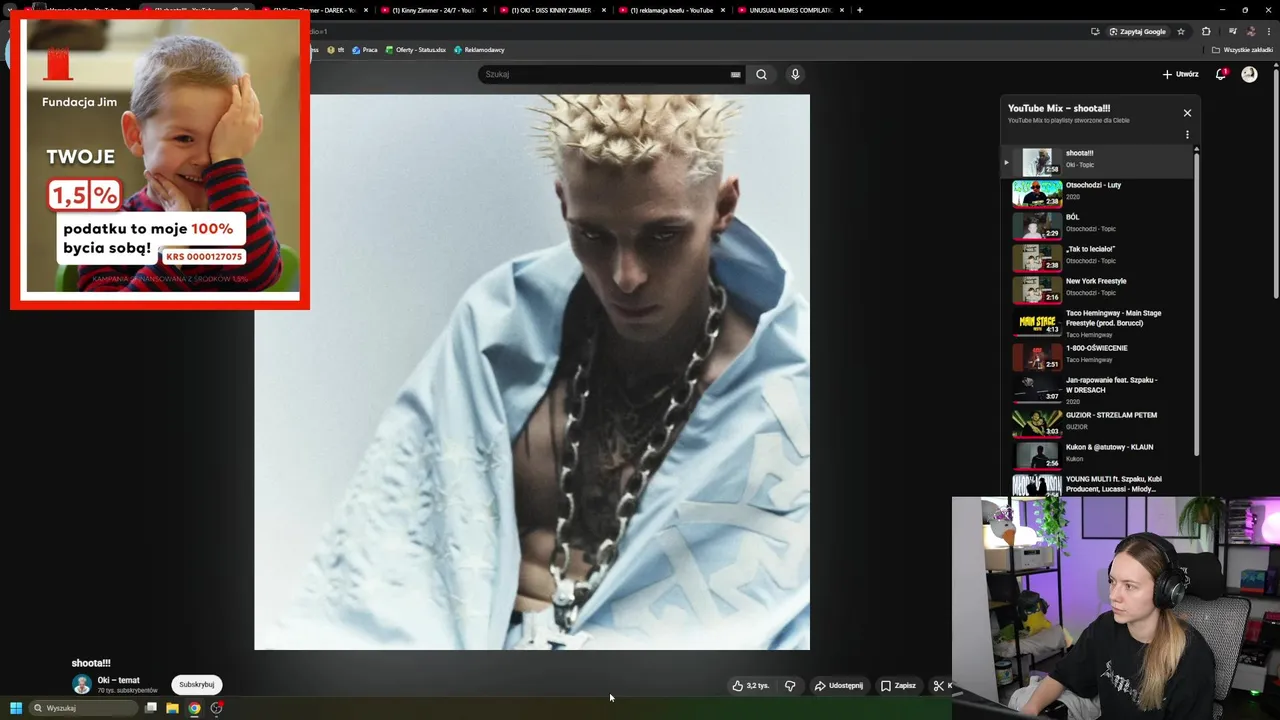Open the on-screen keyboard icon in search box
This screenshot has width=1280, height=720.
coord(735,74)
